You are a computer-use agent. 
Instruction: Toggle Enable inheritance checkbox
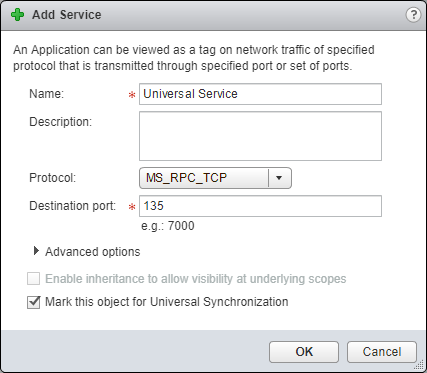pyautogui.click(x=34, y=279)
